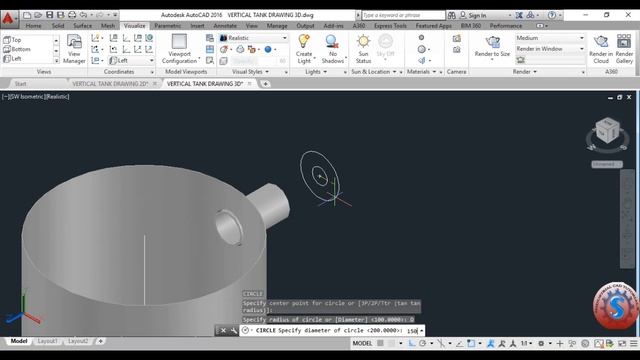Toggle Hardware Acceleration status bar icon
The width and height of the screenshot is (640, 360).
[585, 344]
